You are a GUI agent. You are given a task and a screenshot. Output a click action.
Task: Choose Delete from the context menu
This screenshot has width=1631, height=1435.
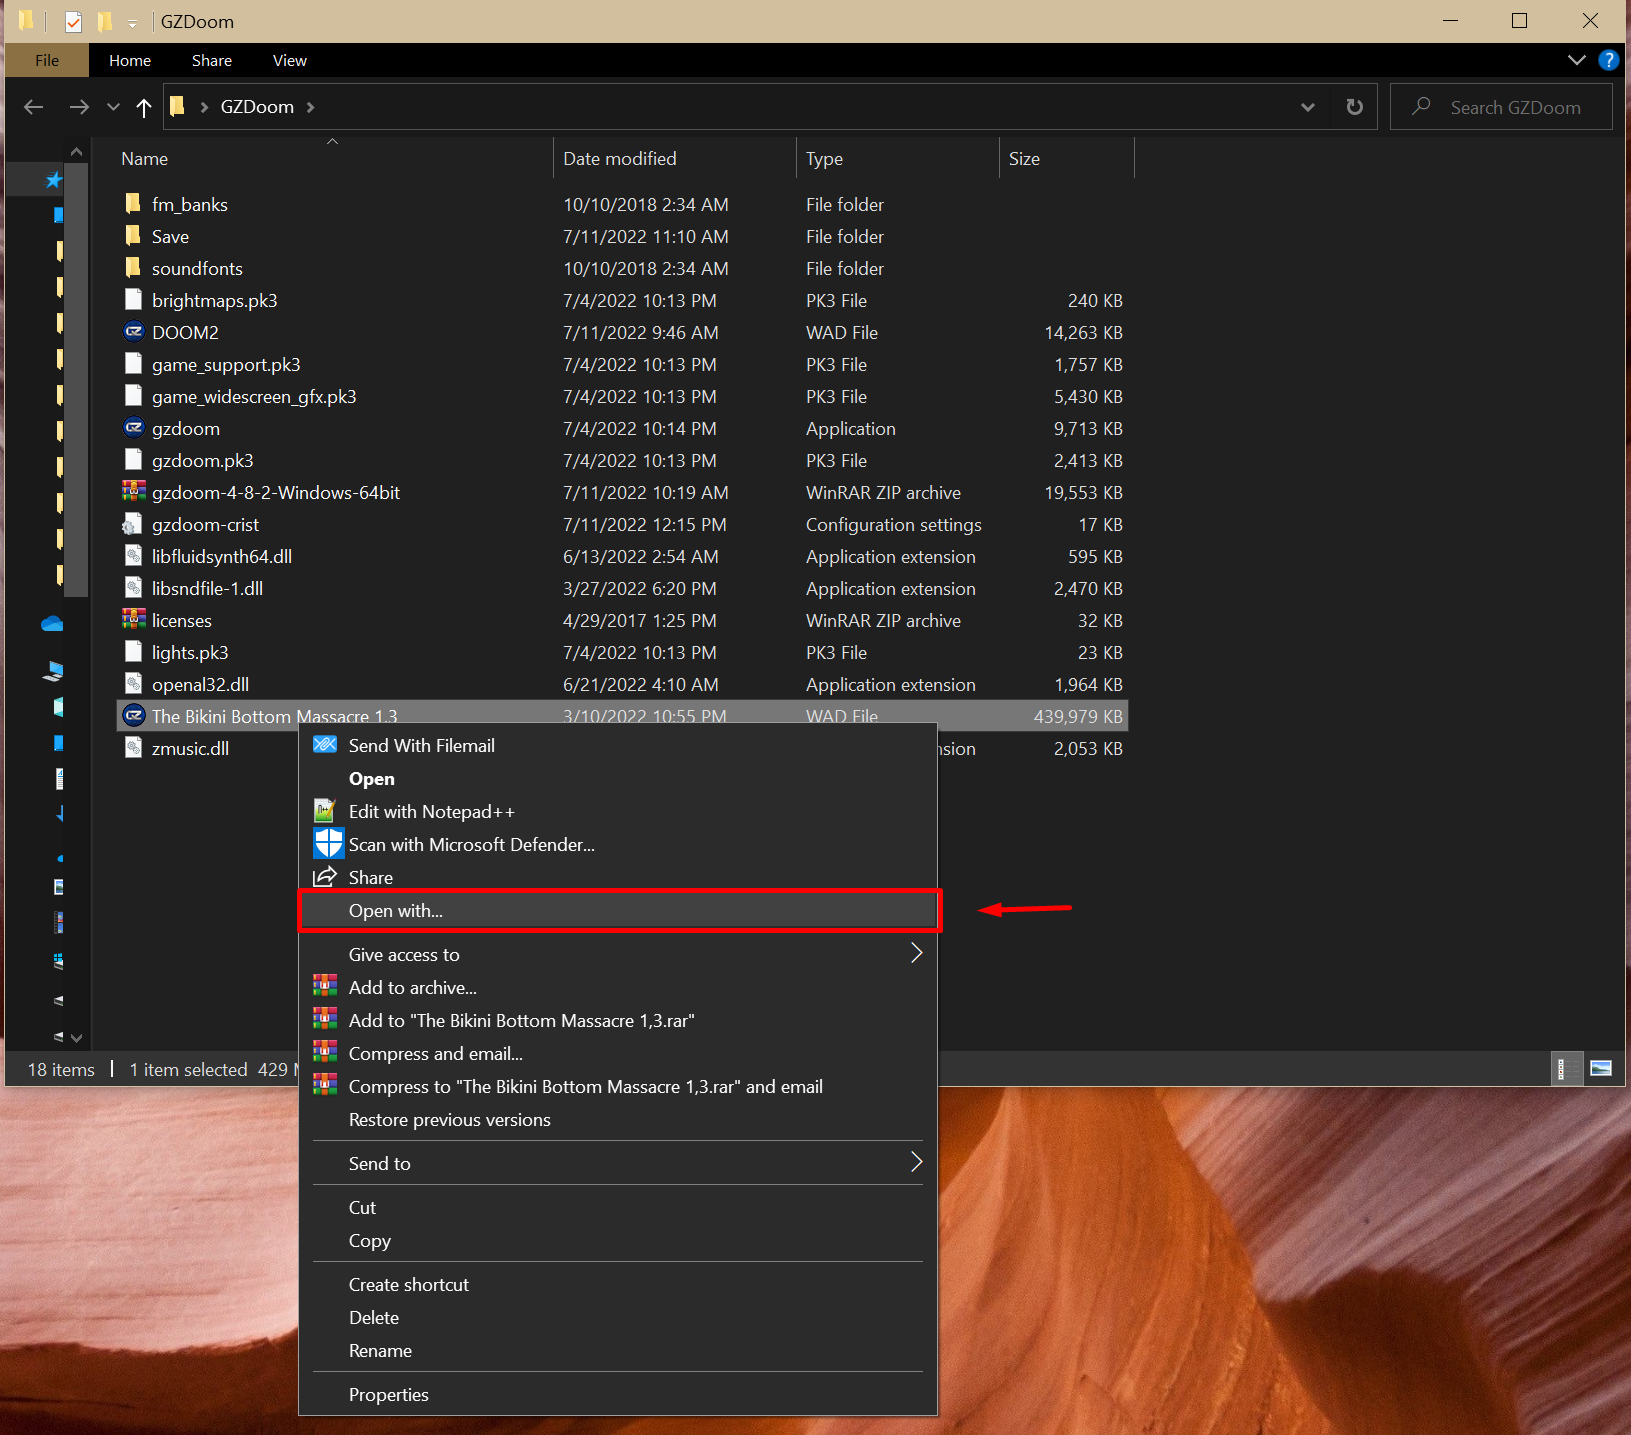(x=620, y=1317)
